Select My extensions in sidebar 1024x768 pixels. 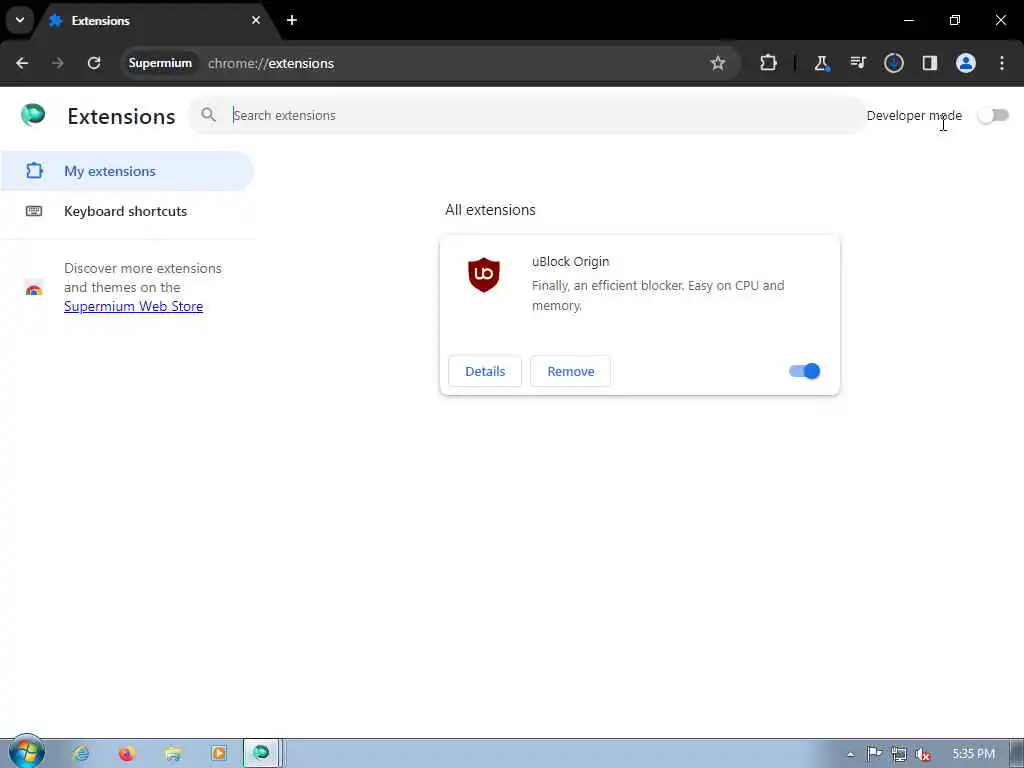(x=127, y=171)
